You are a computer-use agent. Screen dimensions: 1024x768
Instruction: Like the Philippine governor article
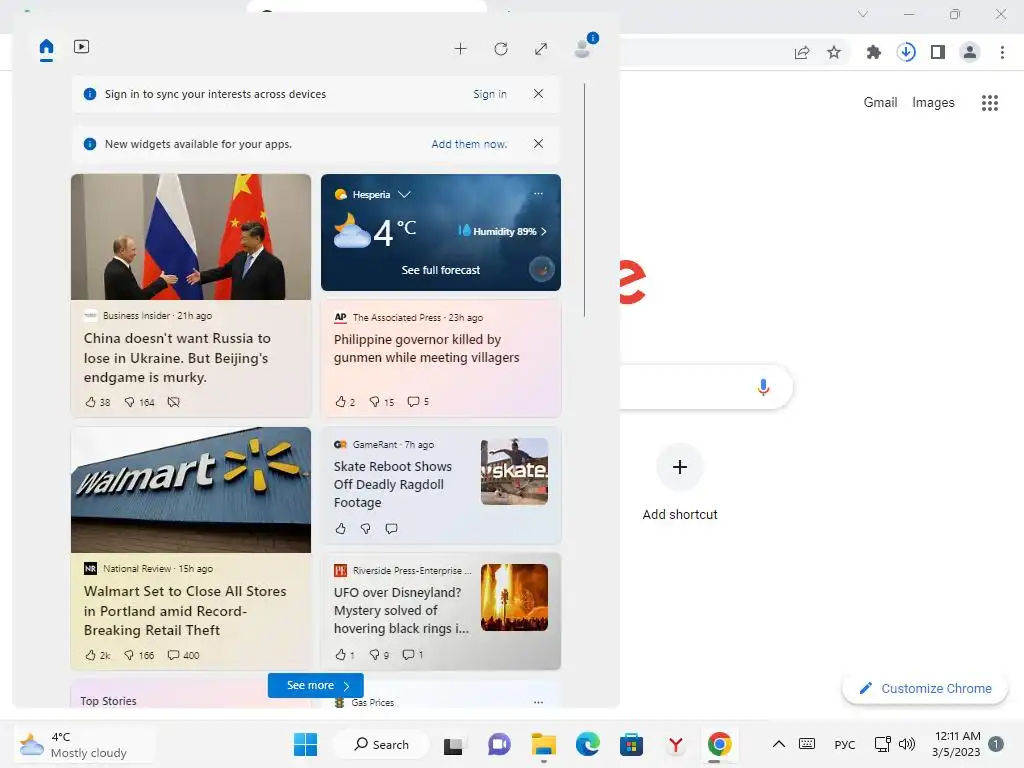(x=345, y=402)
